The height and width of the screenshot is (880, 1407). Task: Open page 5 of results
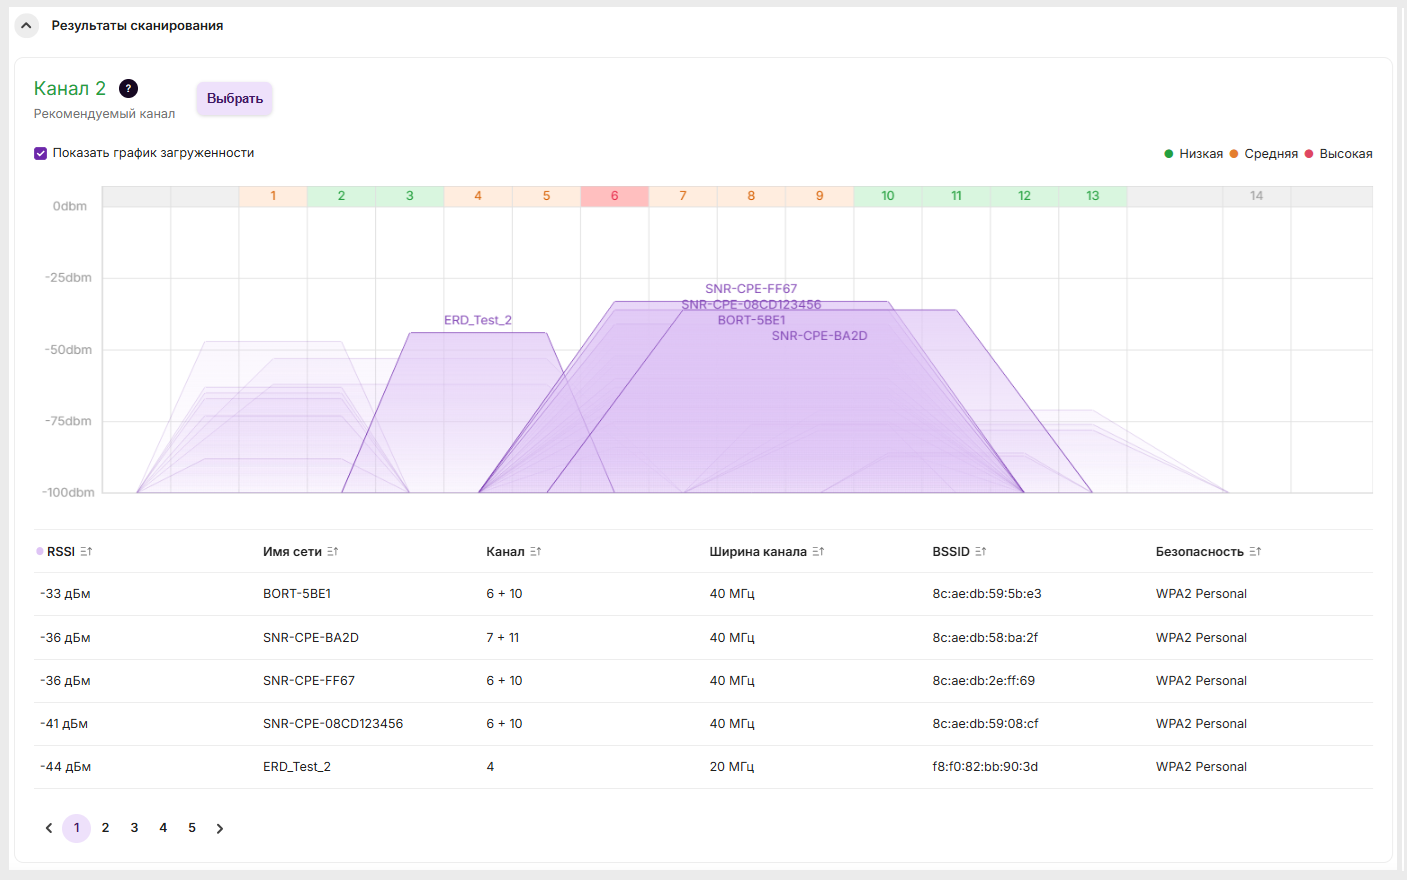point(192,828)
